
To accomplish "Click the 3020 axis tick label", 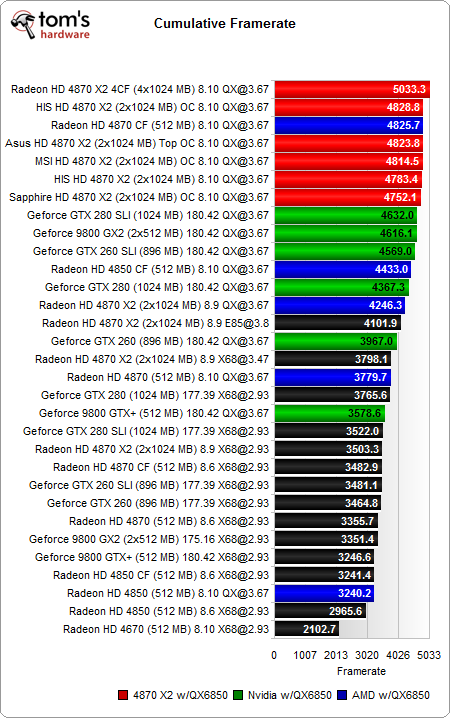I will pyautogui.click(x=367, y=655).
